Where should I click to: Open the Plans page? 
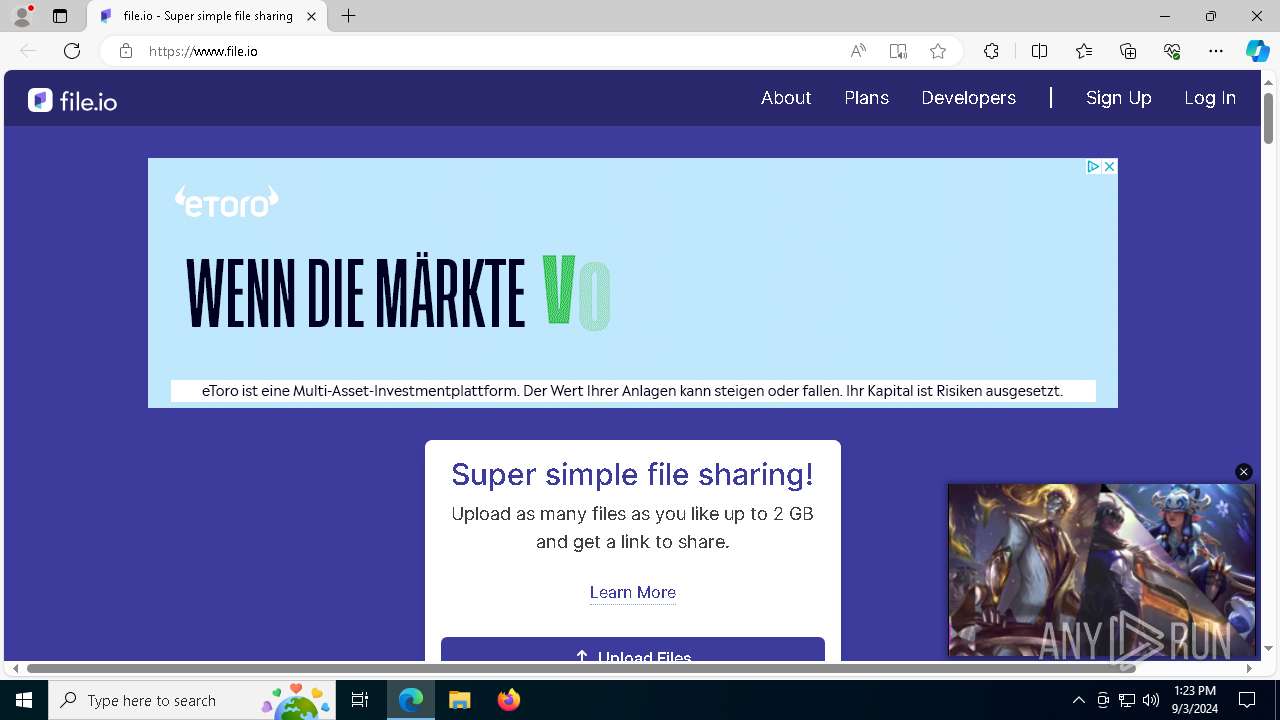pyautogui.click(x=866, y=98)
